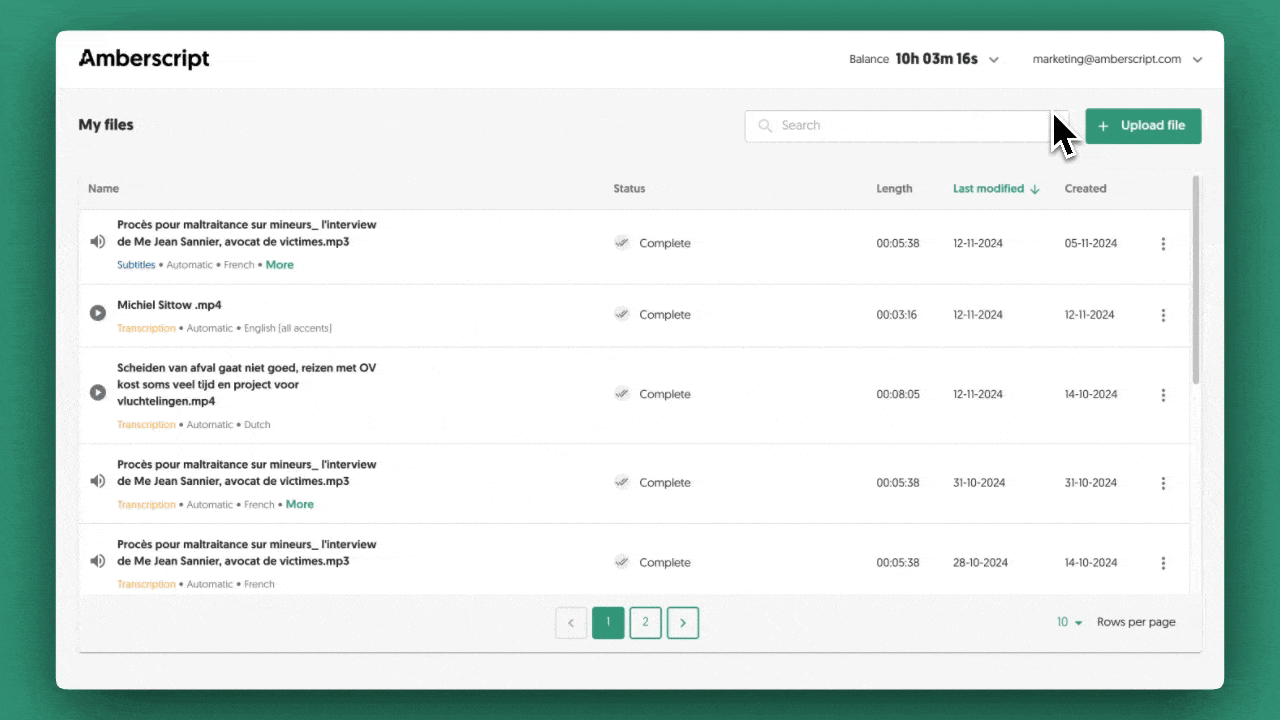Expand the Balance 10h 03m 16s dropdown
This screenshot has width=1280, height=720.
pyautogui.click(x=994, y=60)
